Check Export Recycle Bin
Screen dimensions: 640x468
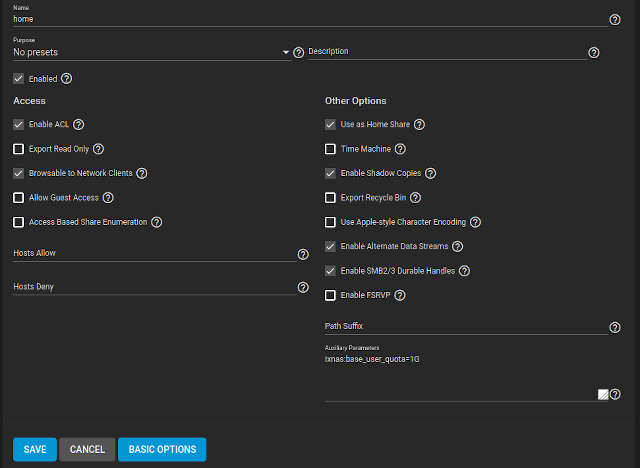click(330, 198)
